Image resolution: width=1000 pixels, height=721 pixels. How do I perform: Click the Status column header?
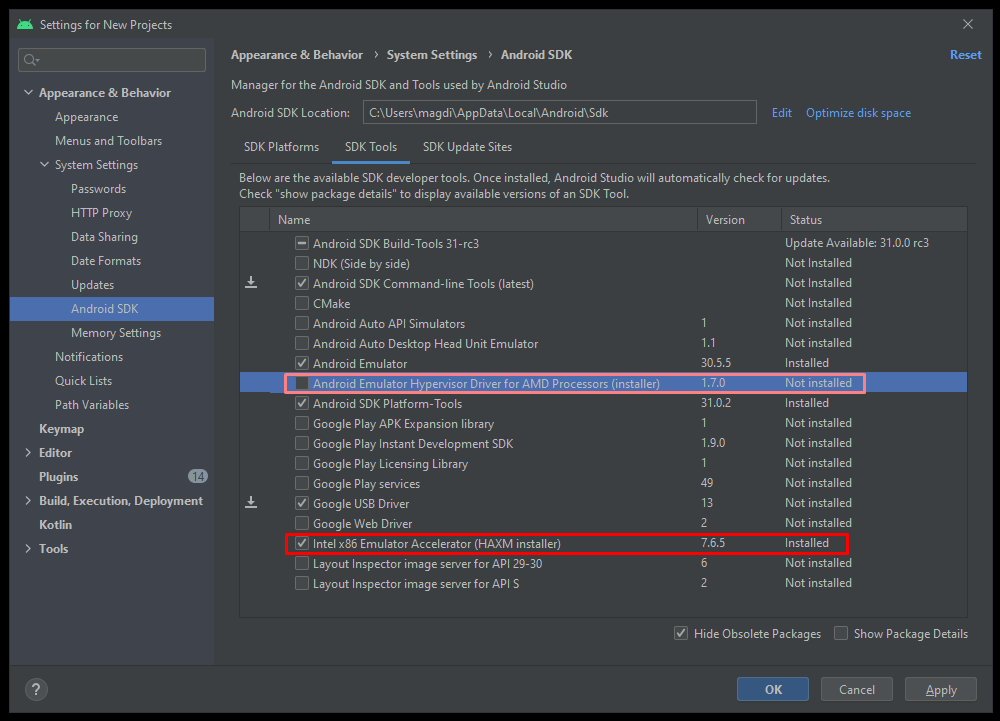[874, 219]
